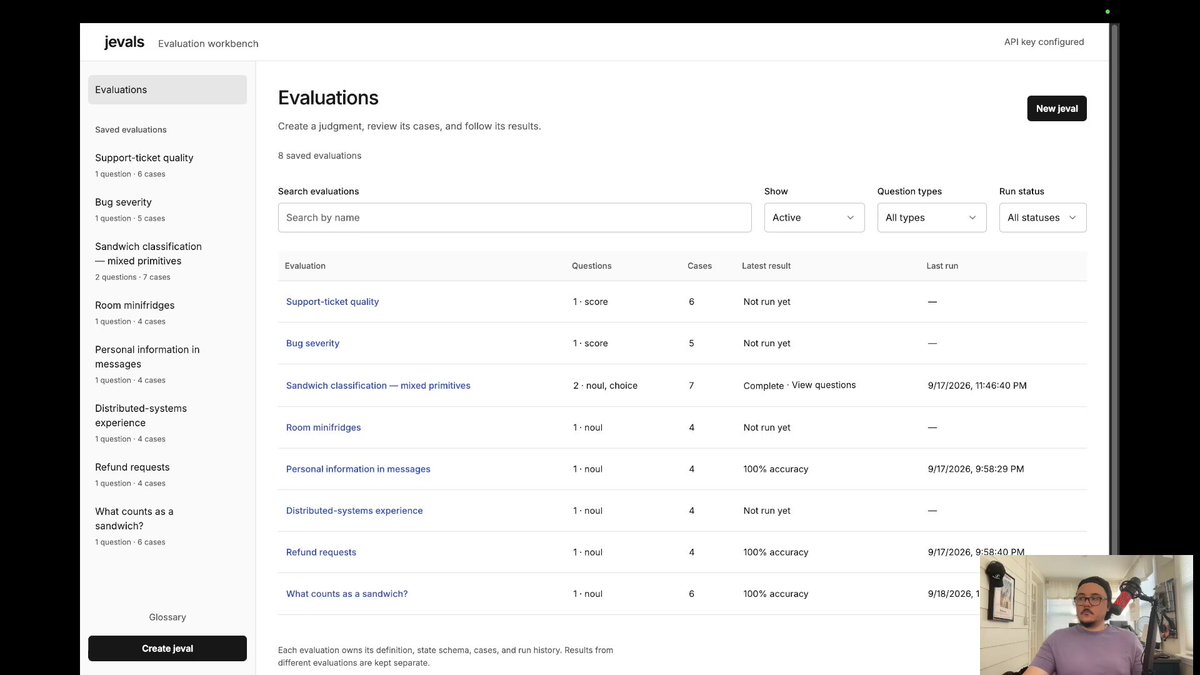The height and width of the screenshot is (675, 1200).
Task: Open Support-ticket quality link in table
Action: [x=332, y=302]
